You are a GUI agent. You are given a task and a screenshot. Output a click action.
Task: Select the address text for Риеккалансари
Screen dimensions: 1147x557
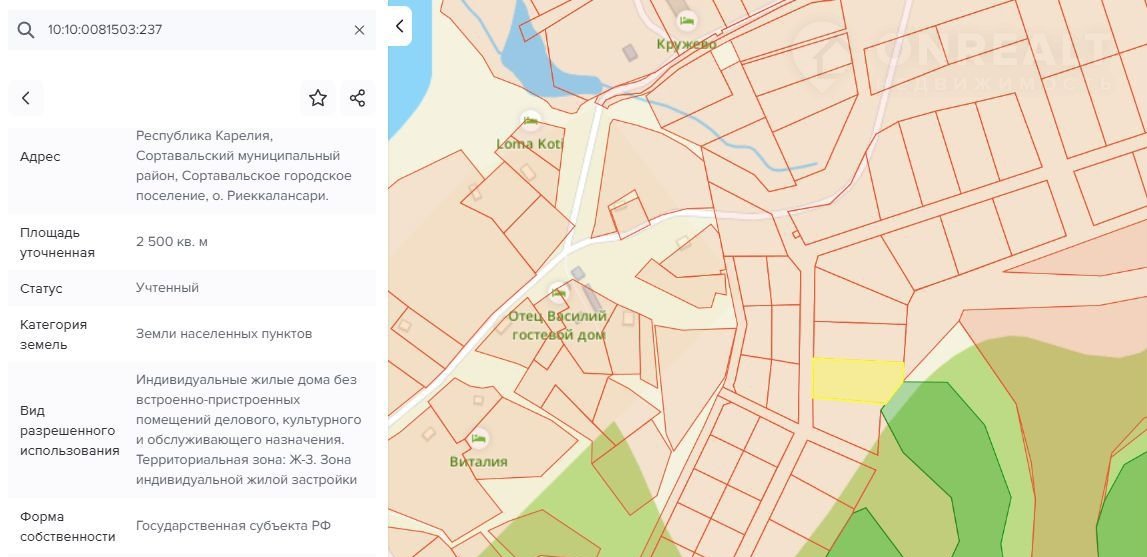pyautogui.click(x=244, y=166)
